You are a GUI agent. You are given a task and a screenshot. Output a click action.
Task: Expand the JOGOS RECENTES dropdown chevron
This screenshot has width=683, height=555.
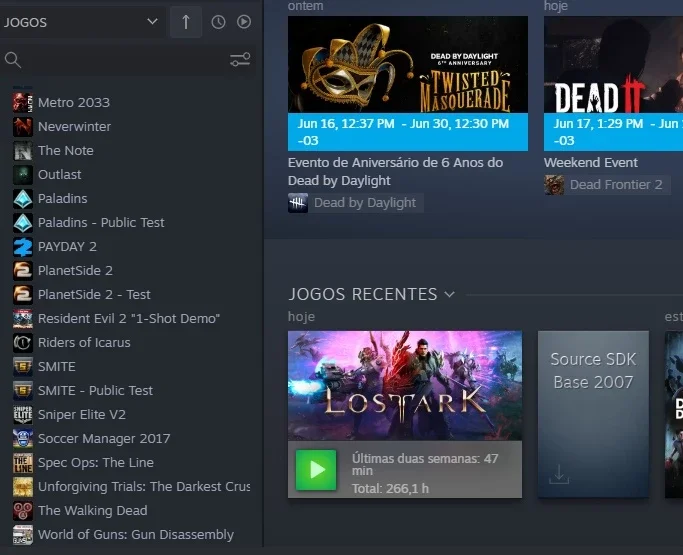[450, 294]
